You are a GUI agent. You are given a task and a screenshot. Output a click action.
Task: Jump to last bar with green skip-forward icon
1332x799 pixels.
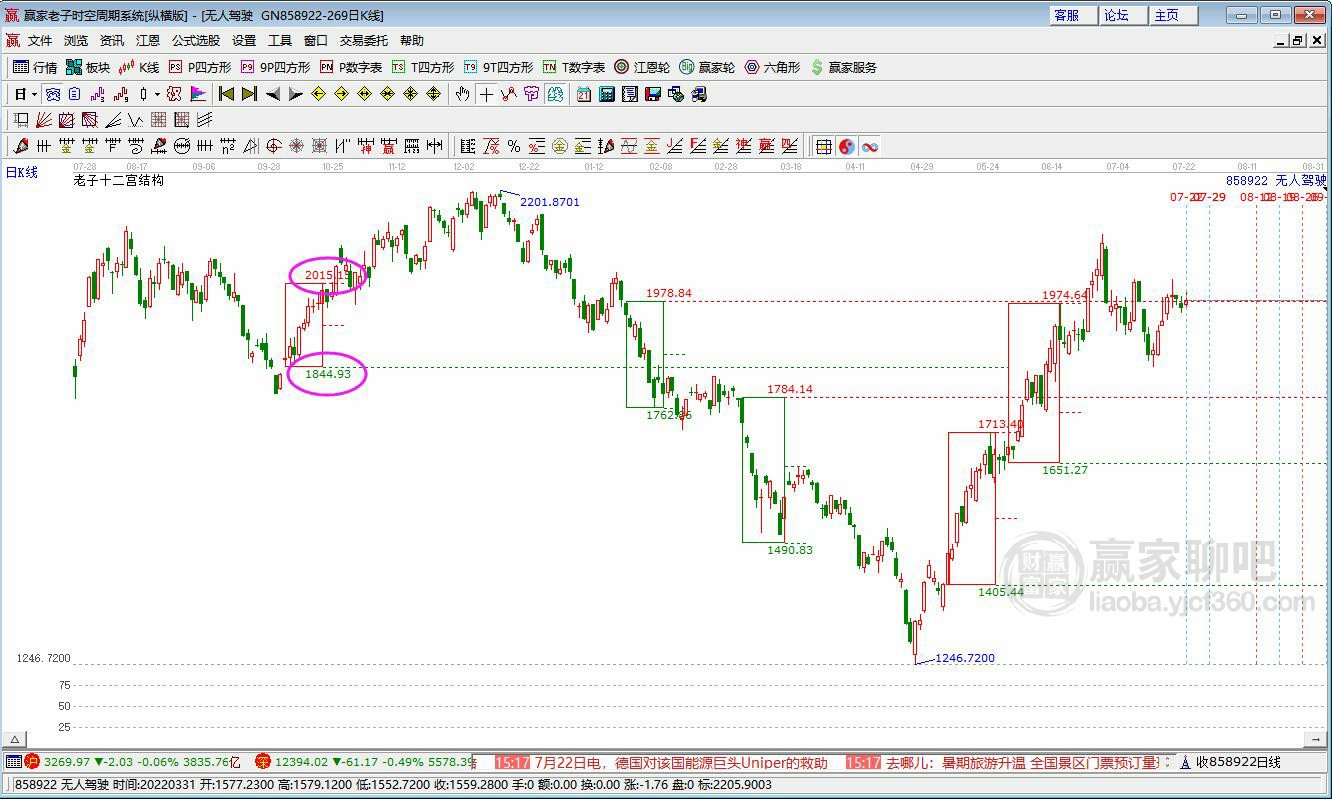[249, 94]
